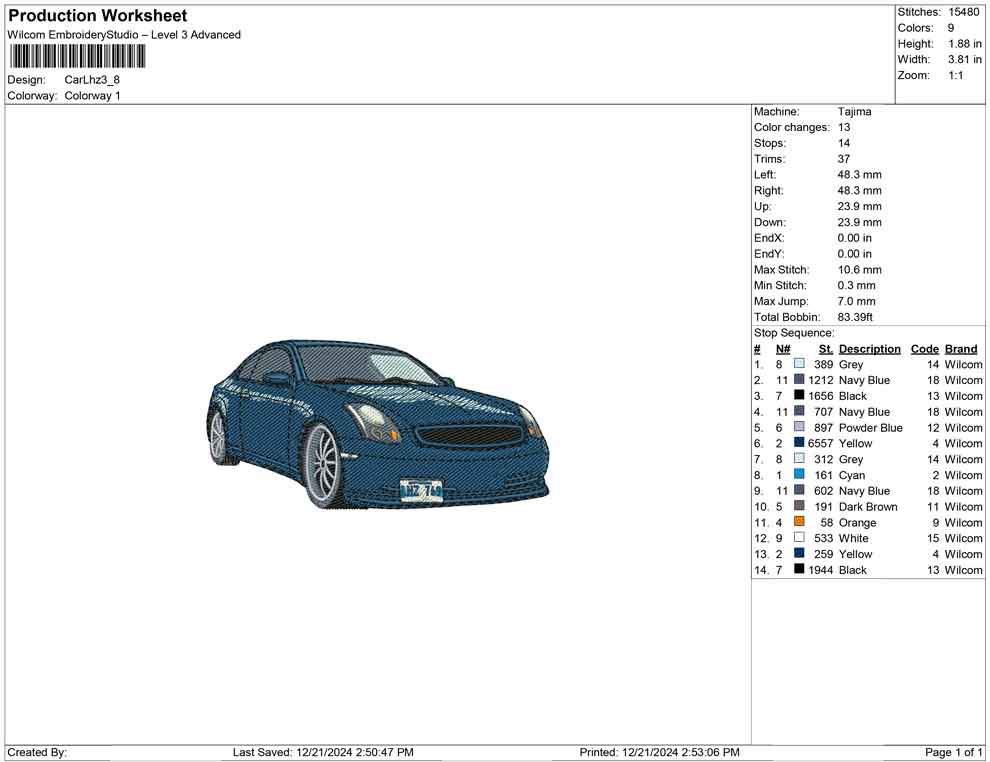Screen dimensions: 990x762
Task: Click the Colorway 1 label
Action: click(x=93, y=95)
